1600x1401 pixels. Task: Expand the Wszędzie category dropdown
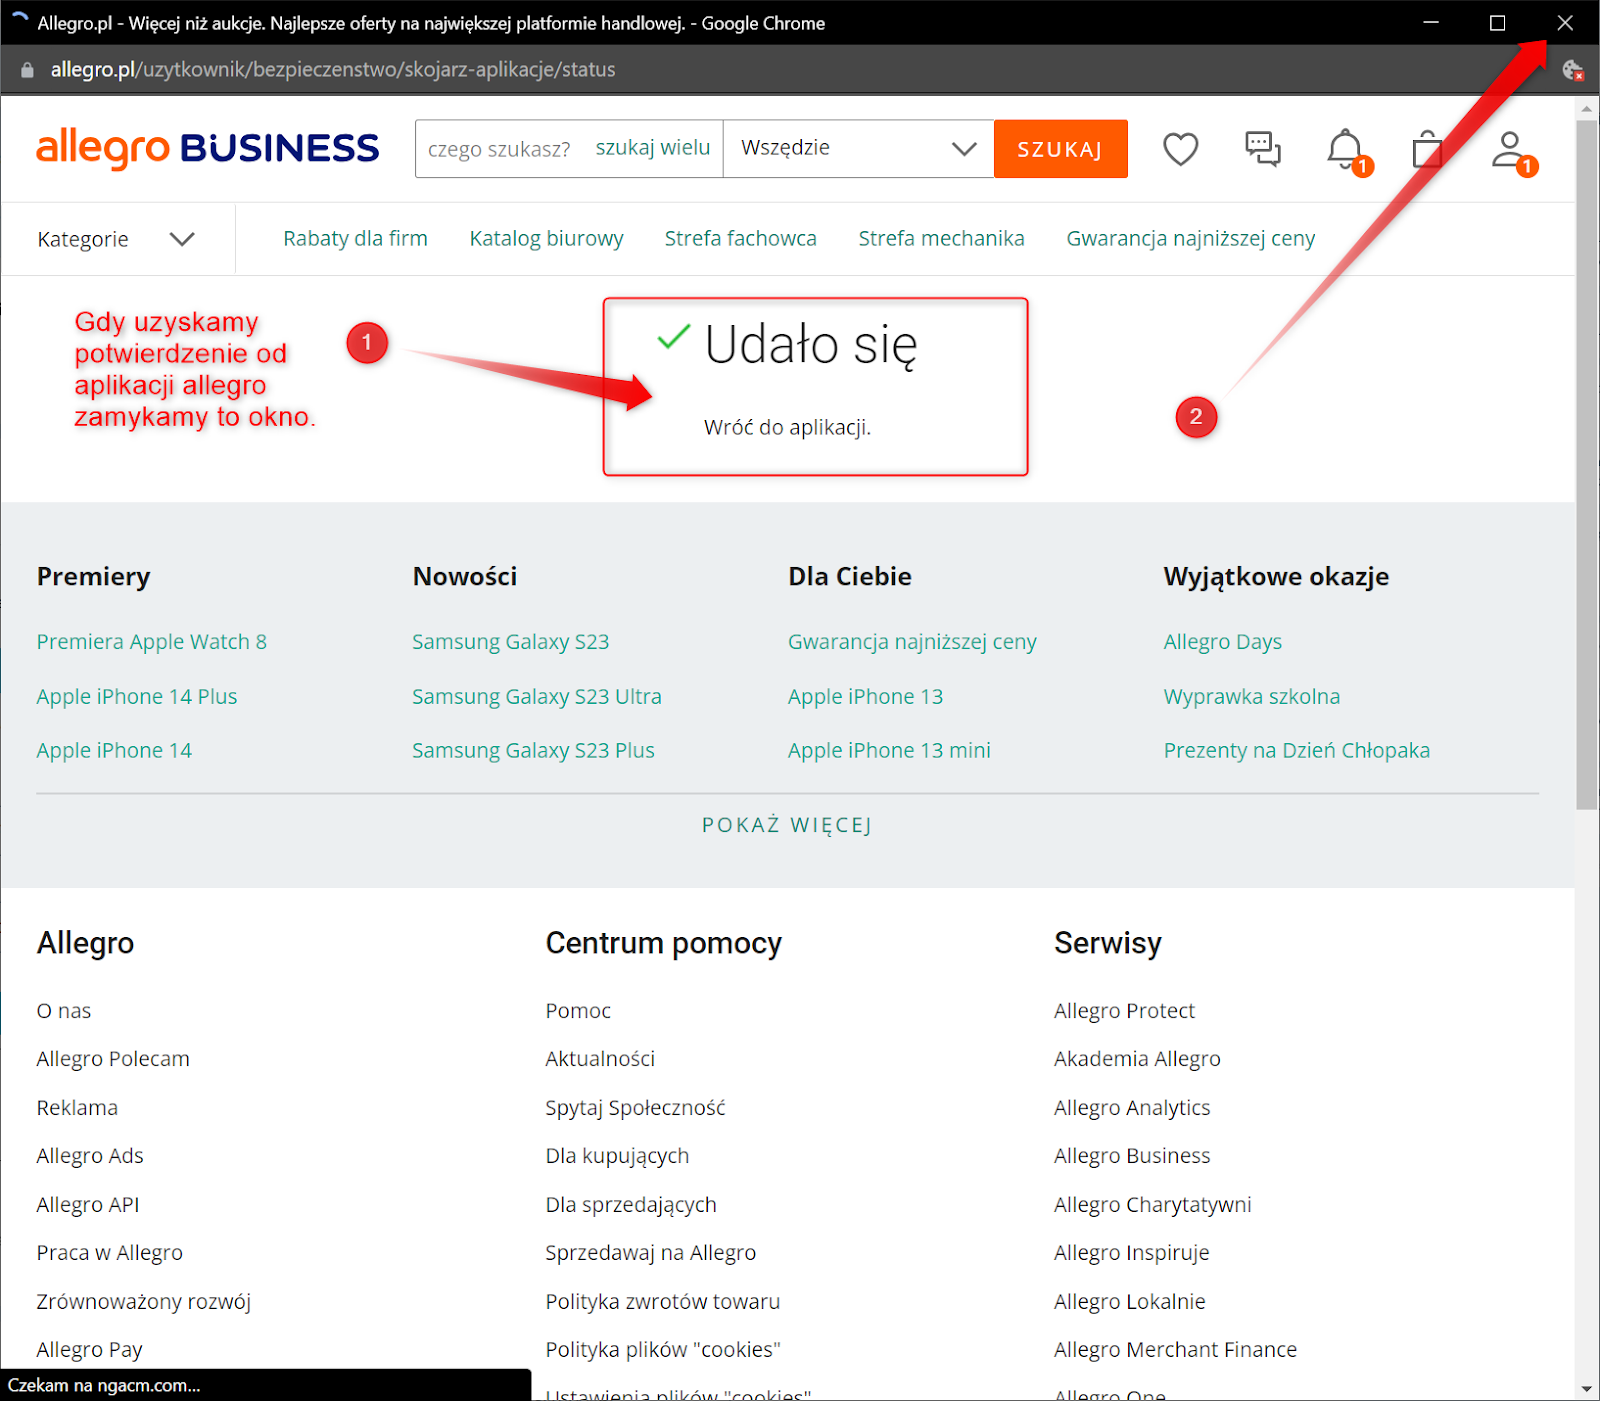[858, 149]
